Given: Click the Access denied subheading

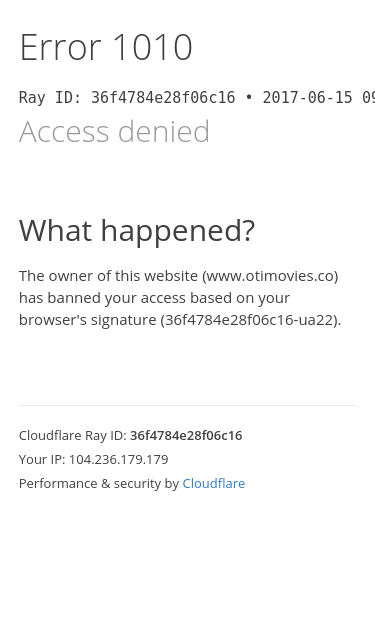Looking at the screenshot, I should coord(114,131).
